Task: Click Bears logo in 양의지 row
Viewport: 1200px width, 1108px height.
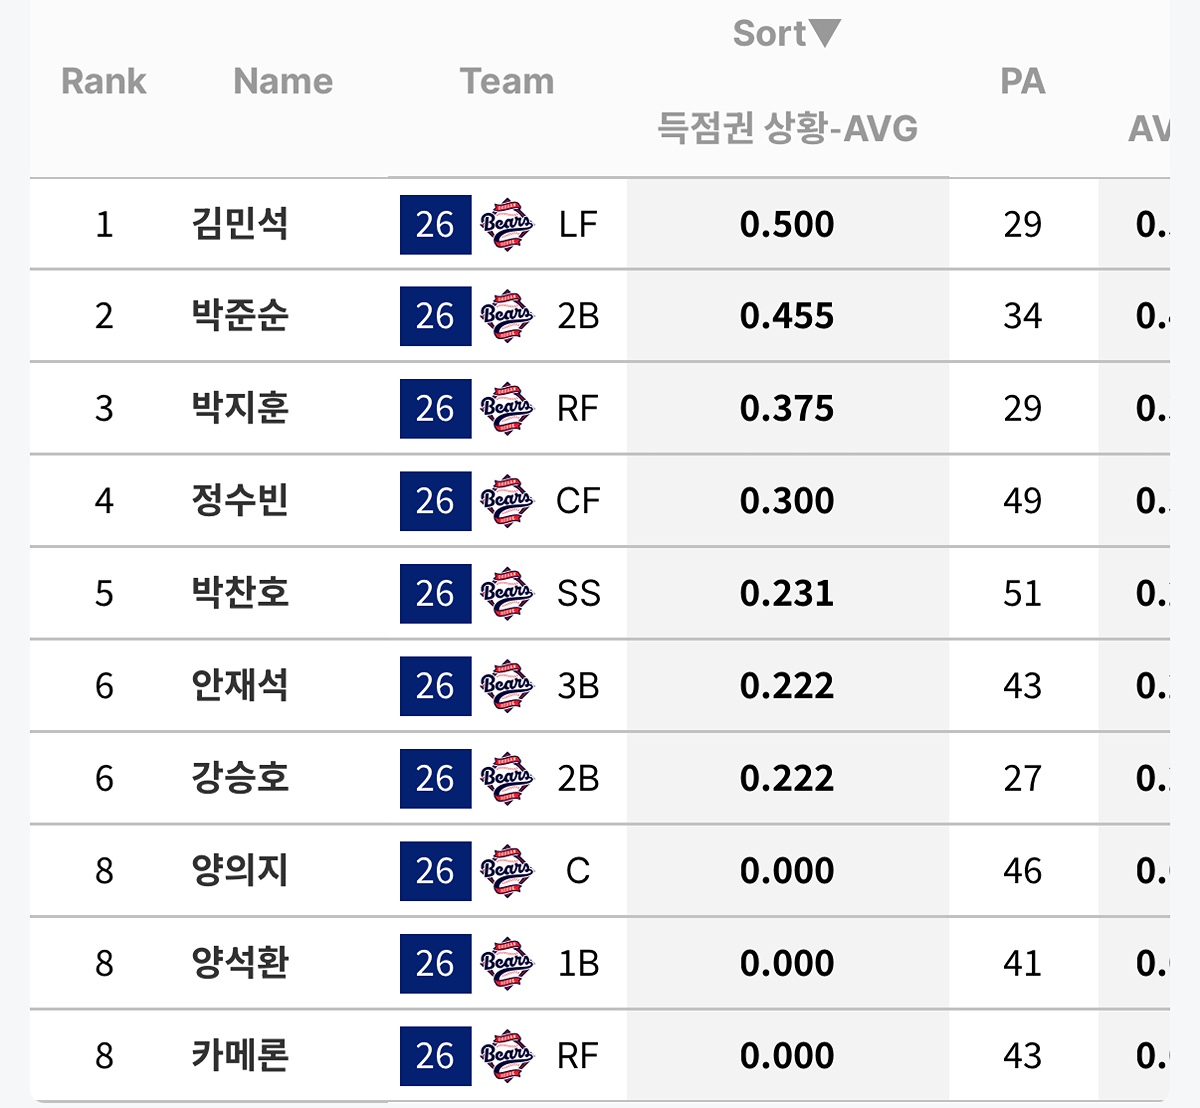Action: click(x=507, y=871)
